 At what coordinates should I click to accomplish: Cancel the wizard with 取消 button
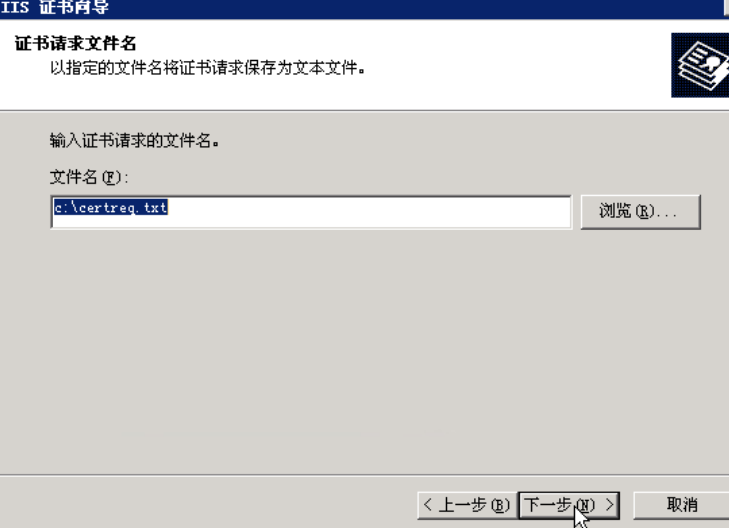coord(681,505)
